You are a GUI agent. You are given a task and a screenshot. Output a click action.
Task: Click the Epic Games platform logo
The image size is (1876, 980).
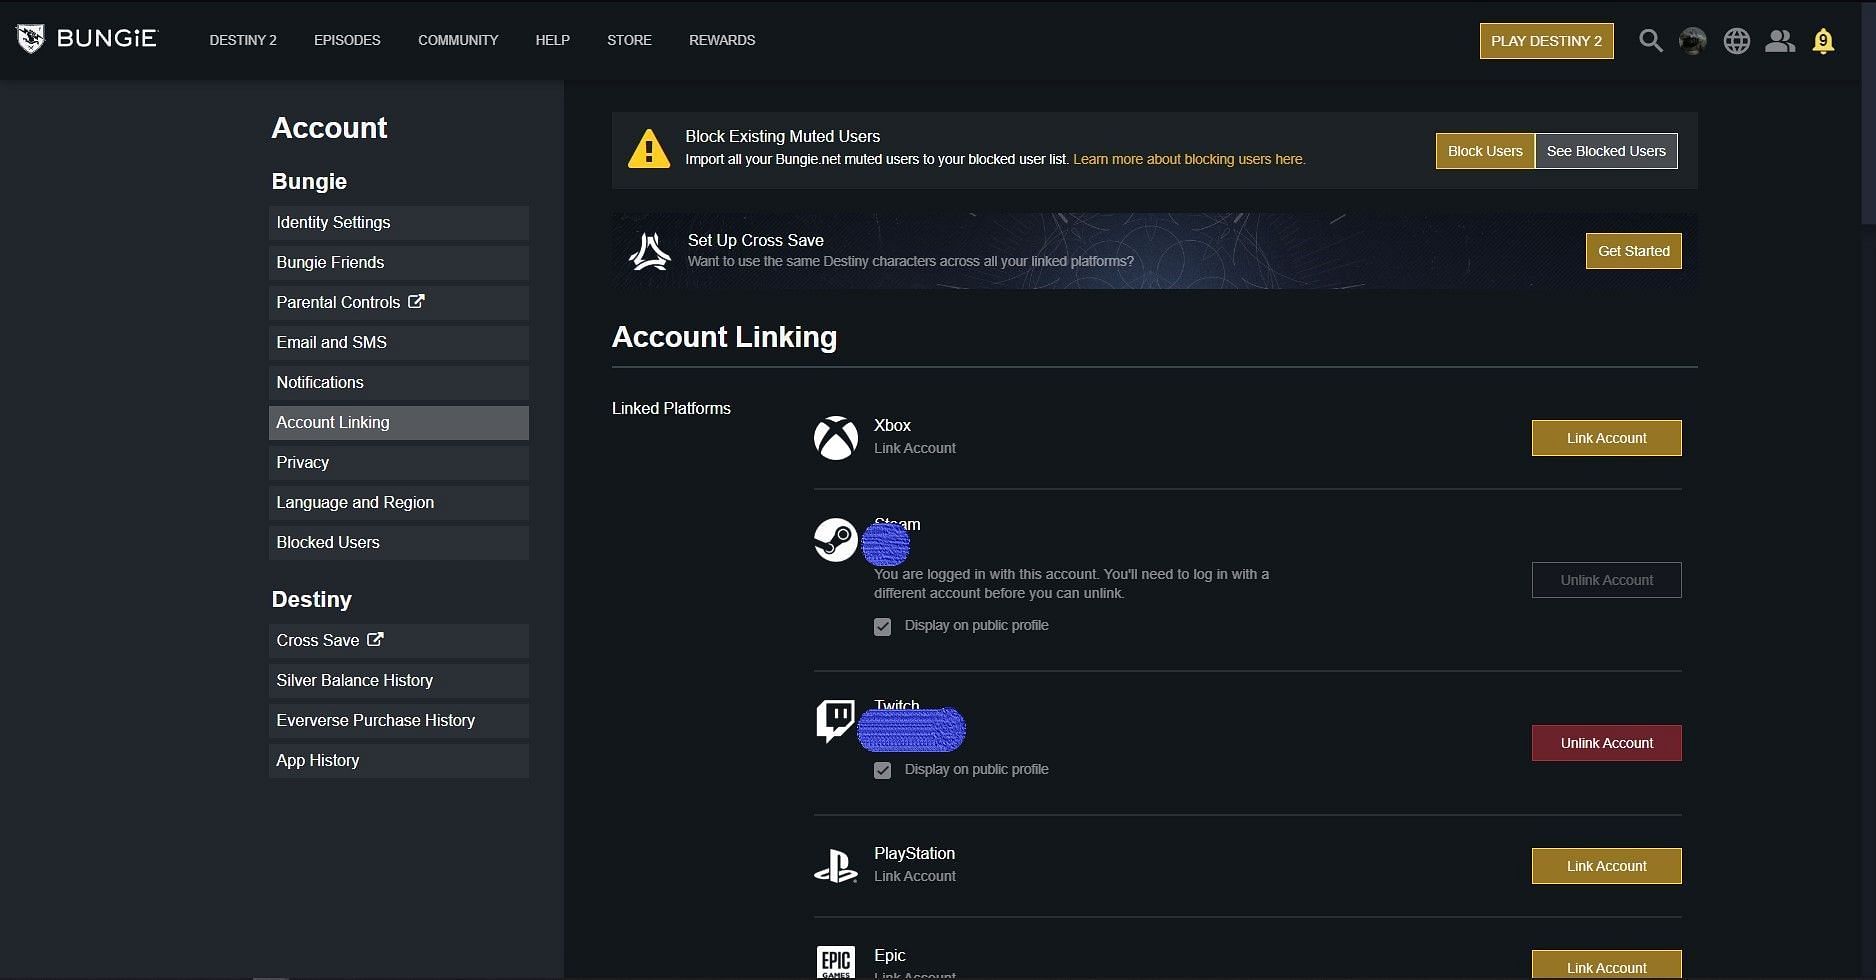point(836,962)
